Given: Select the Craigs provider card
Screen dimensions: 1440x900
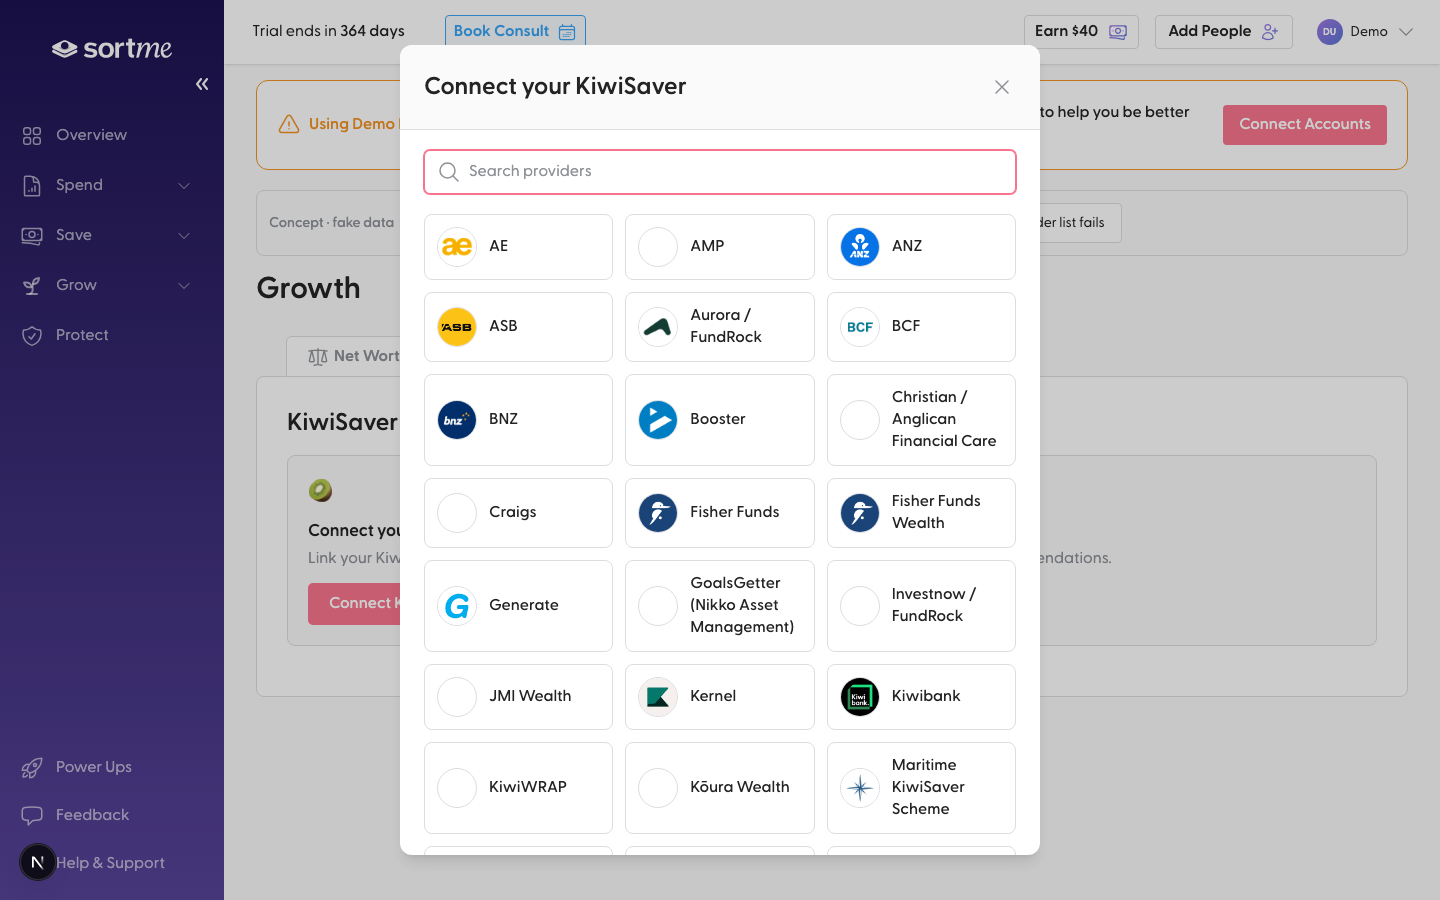Looking at the screenshot, I should click(518, 513).
